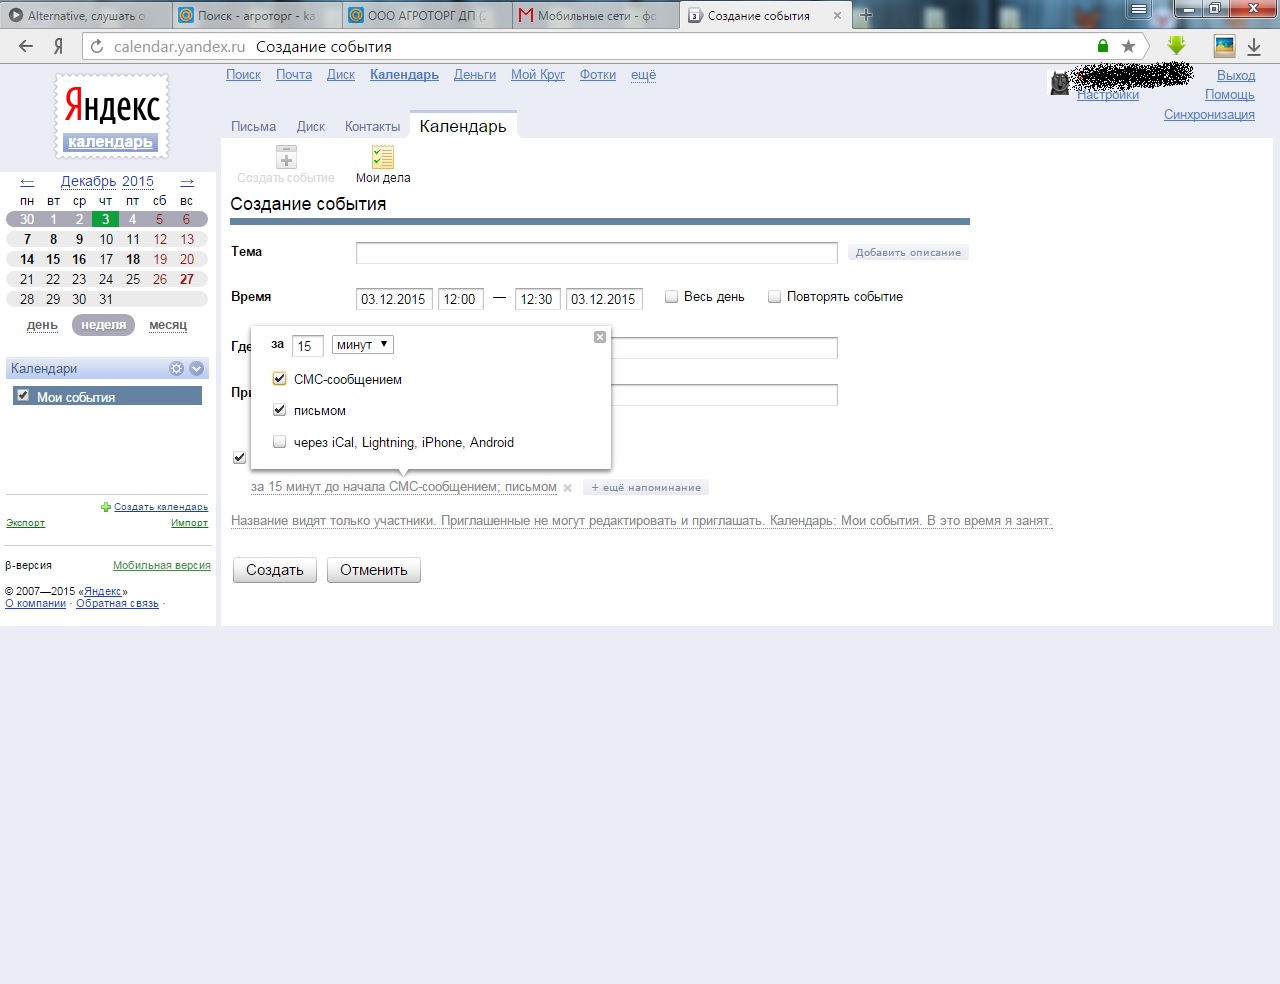This screenshot has width=1280, height=984.
Task: Close the Создание события browser tab
Action: coord(837,16)
